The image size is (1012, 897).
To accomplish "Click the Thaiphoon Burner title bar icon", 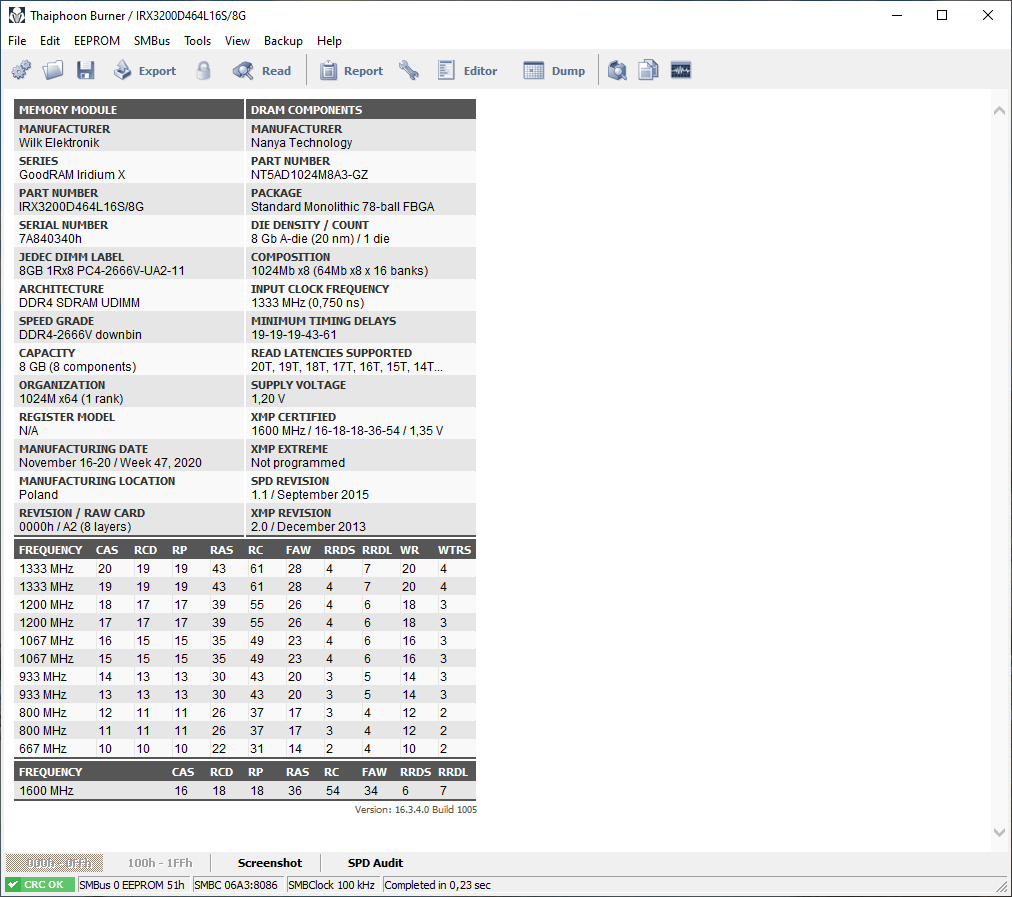I will (x=16, y=15).
